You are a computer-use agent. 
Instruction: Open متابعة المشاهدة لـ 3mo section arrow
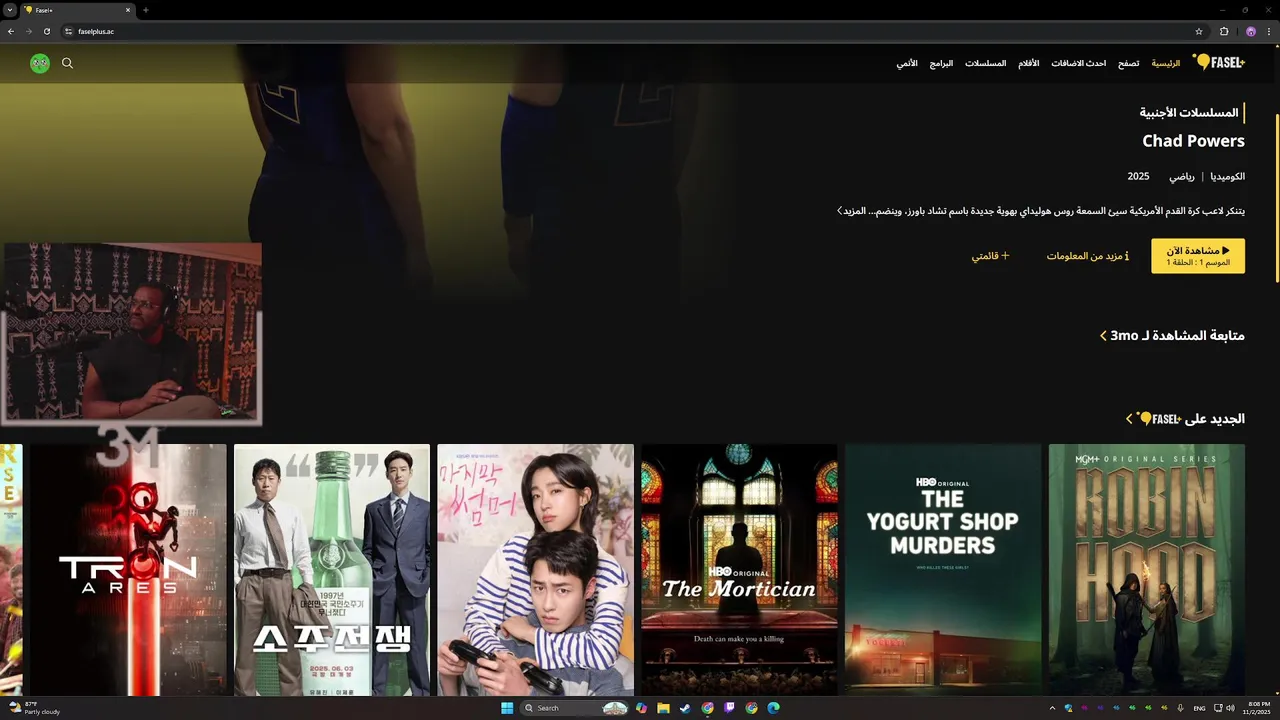point(1103,336)
